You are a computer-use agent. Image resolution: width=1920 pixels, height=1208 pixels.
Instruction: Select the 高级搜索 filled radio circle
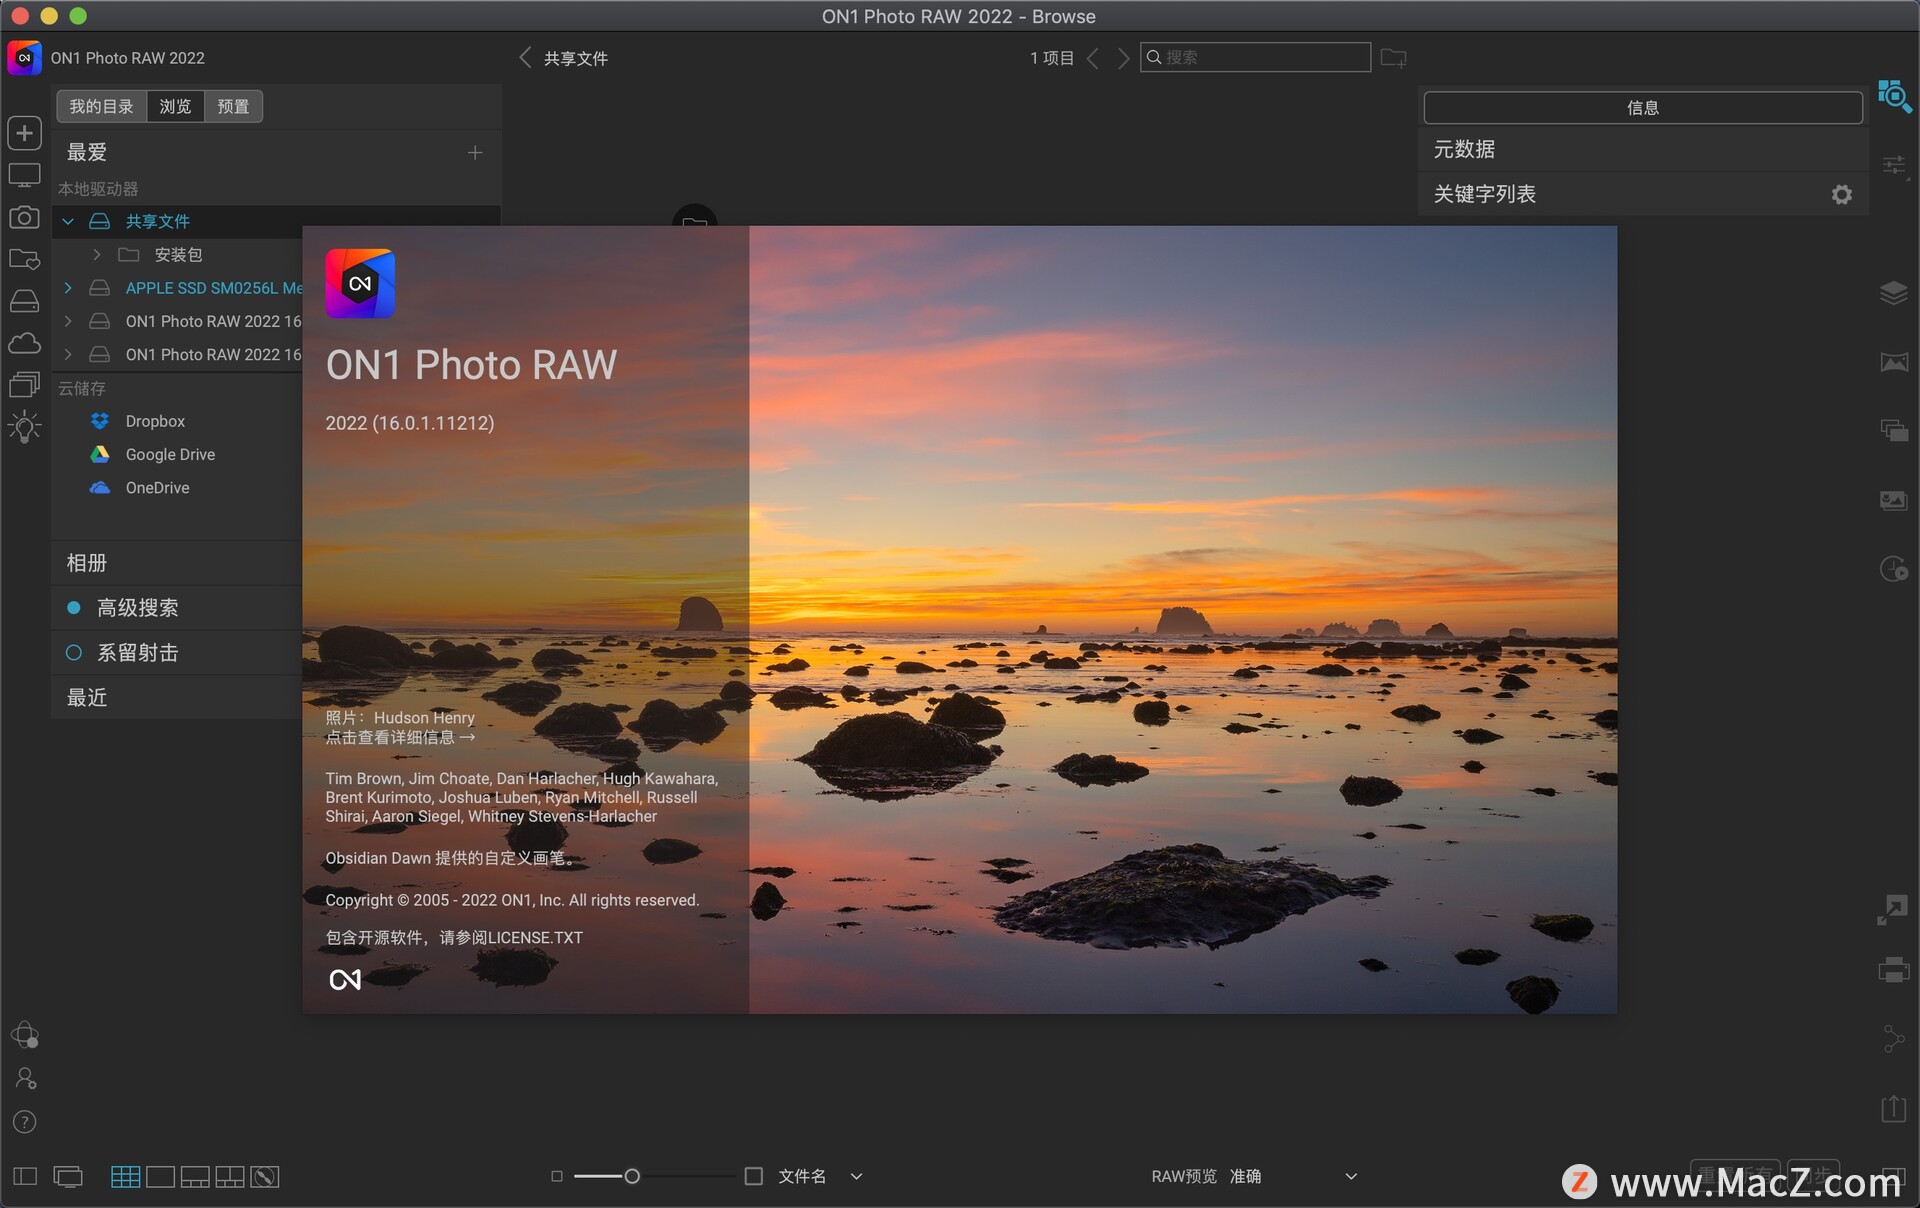click(73, 607)
